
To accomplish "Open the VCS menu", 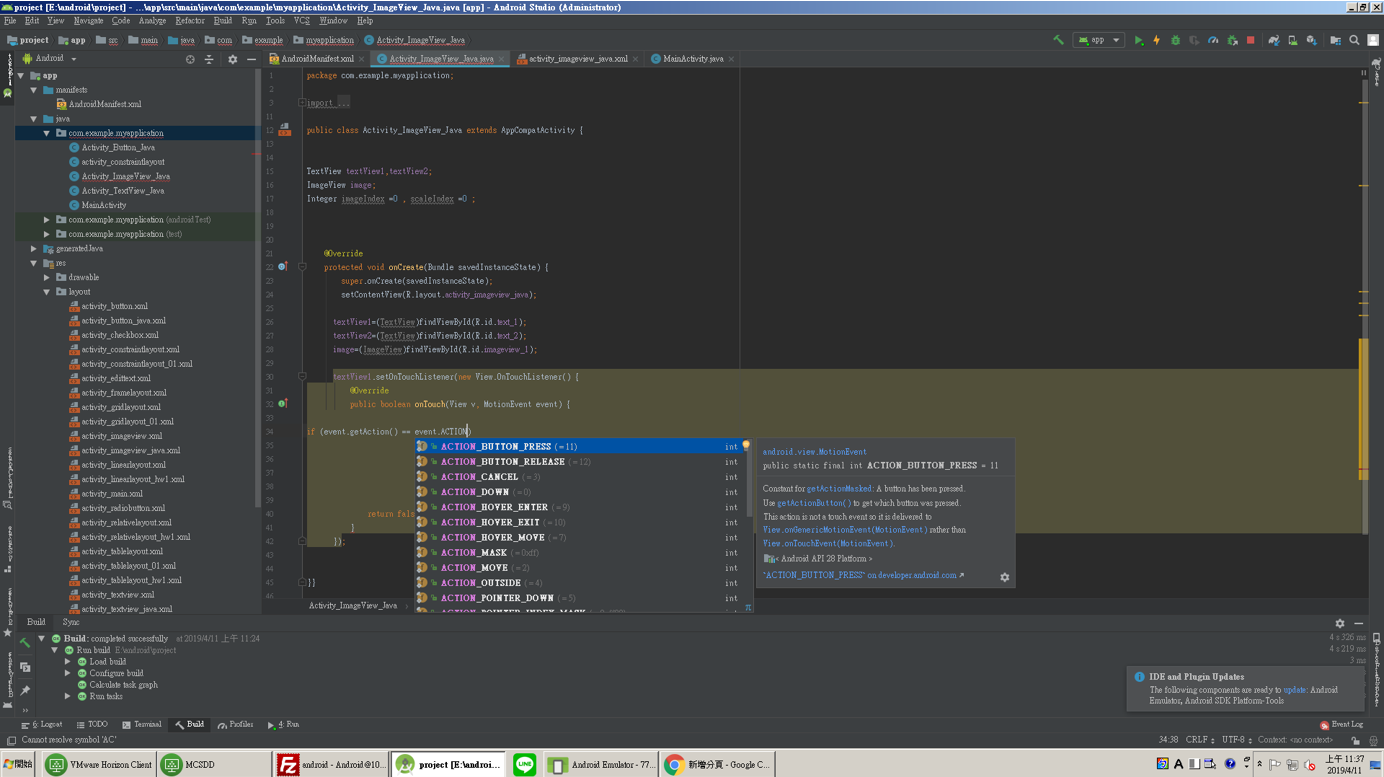I will coord(301,20).
